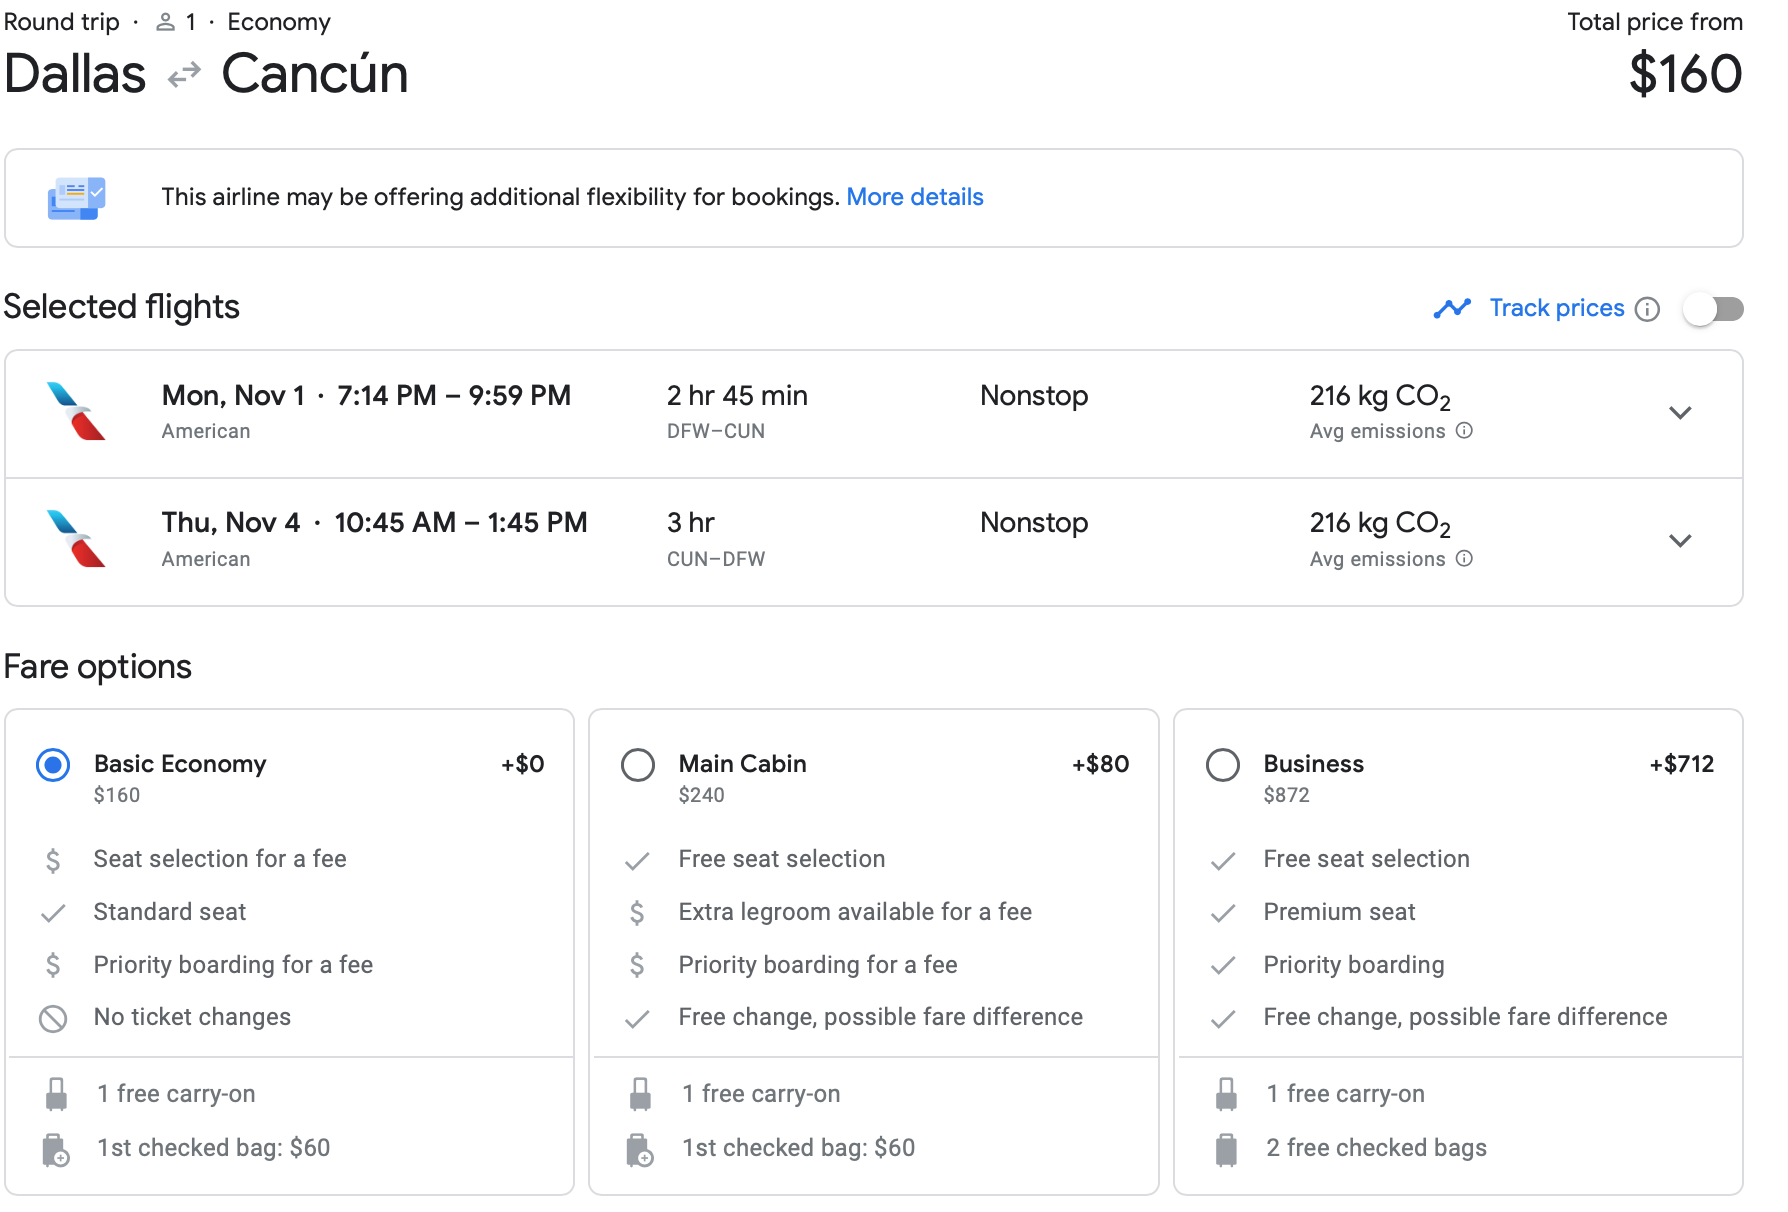Click American Airlines logo on Nov 1 flight
This screenshot has width=1788, height=1212.
click(76, 411)
